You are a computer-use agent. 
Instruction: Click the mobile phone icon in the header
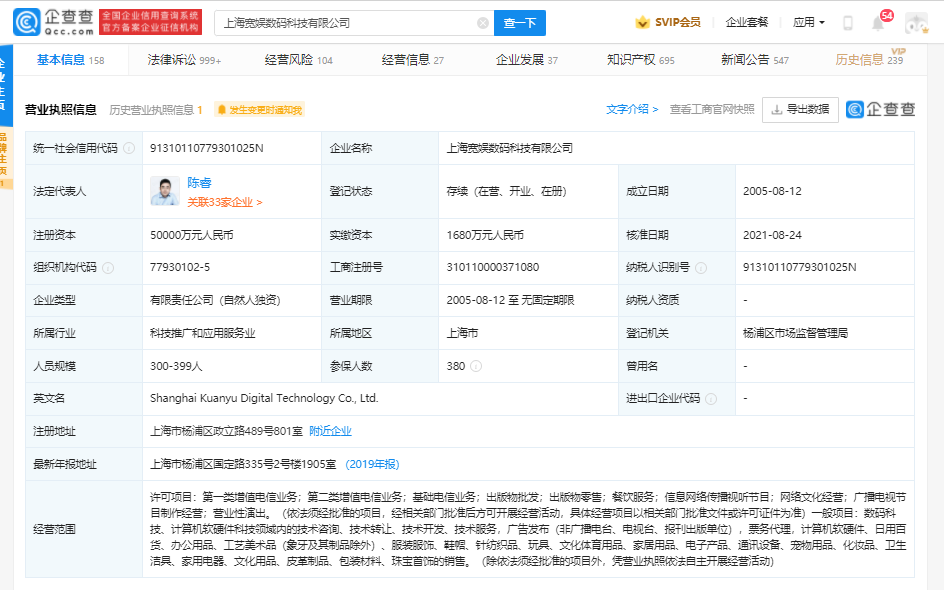click(848, 23)
